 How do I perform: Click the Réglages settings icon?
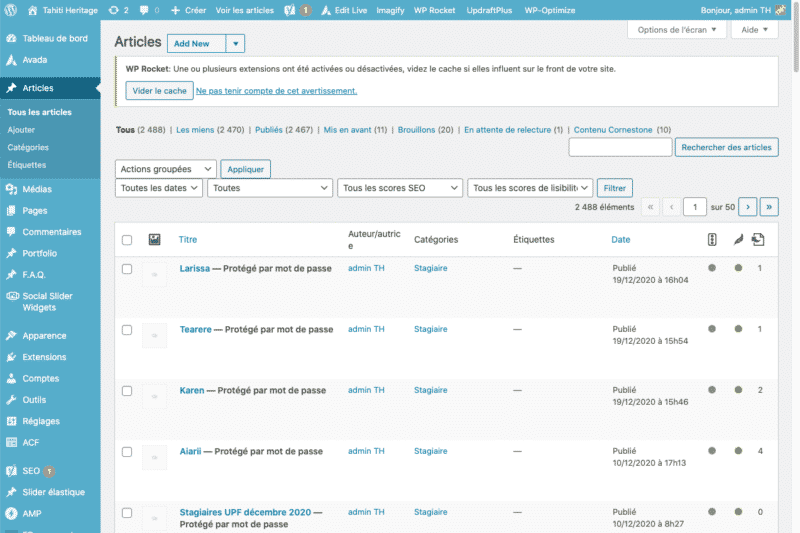click(11, 421)
